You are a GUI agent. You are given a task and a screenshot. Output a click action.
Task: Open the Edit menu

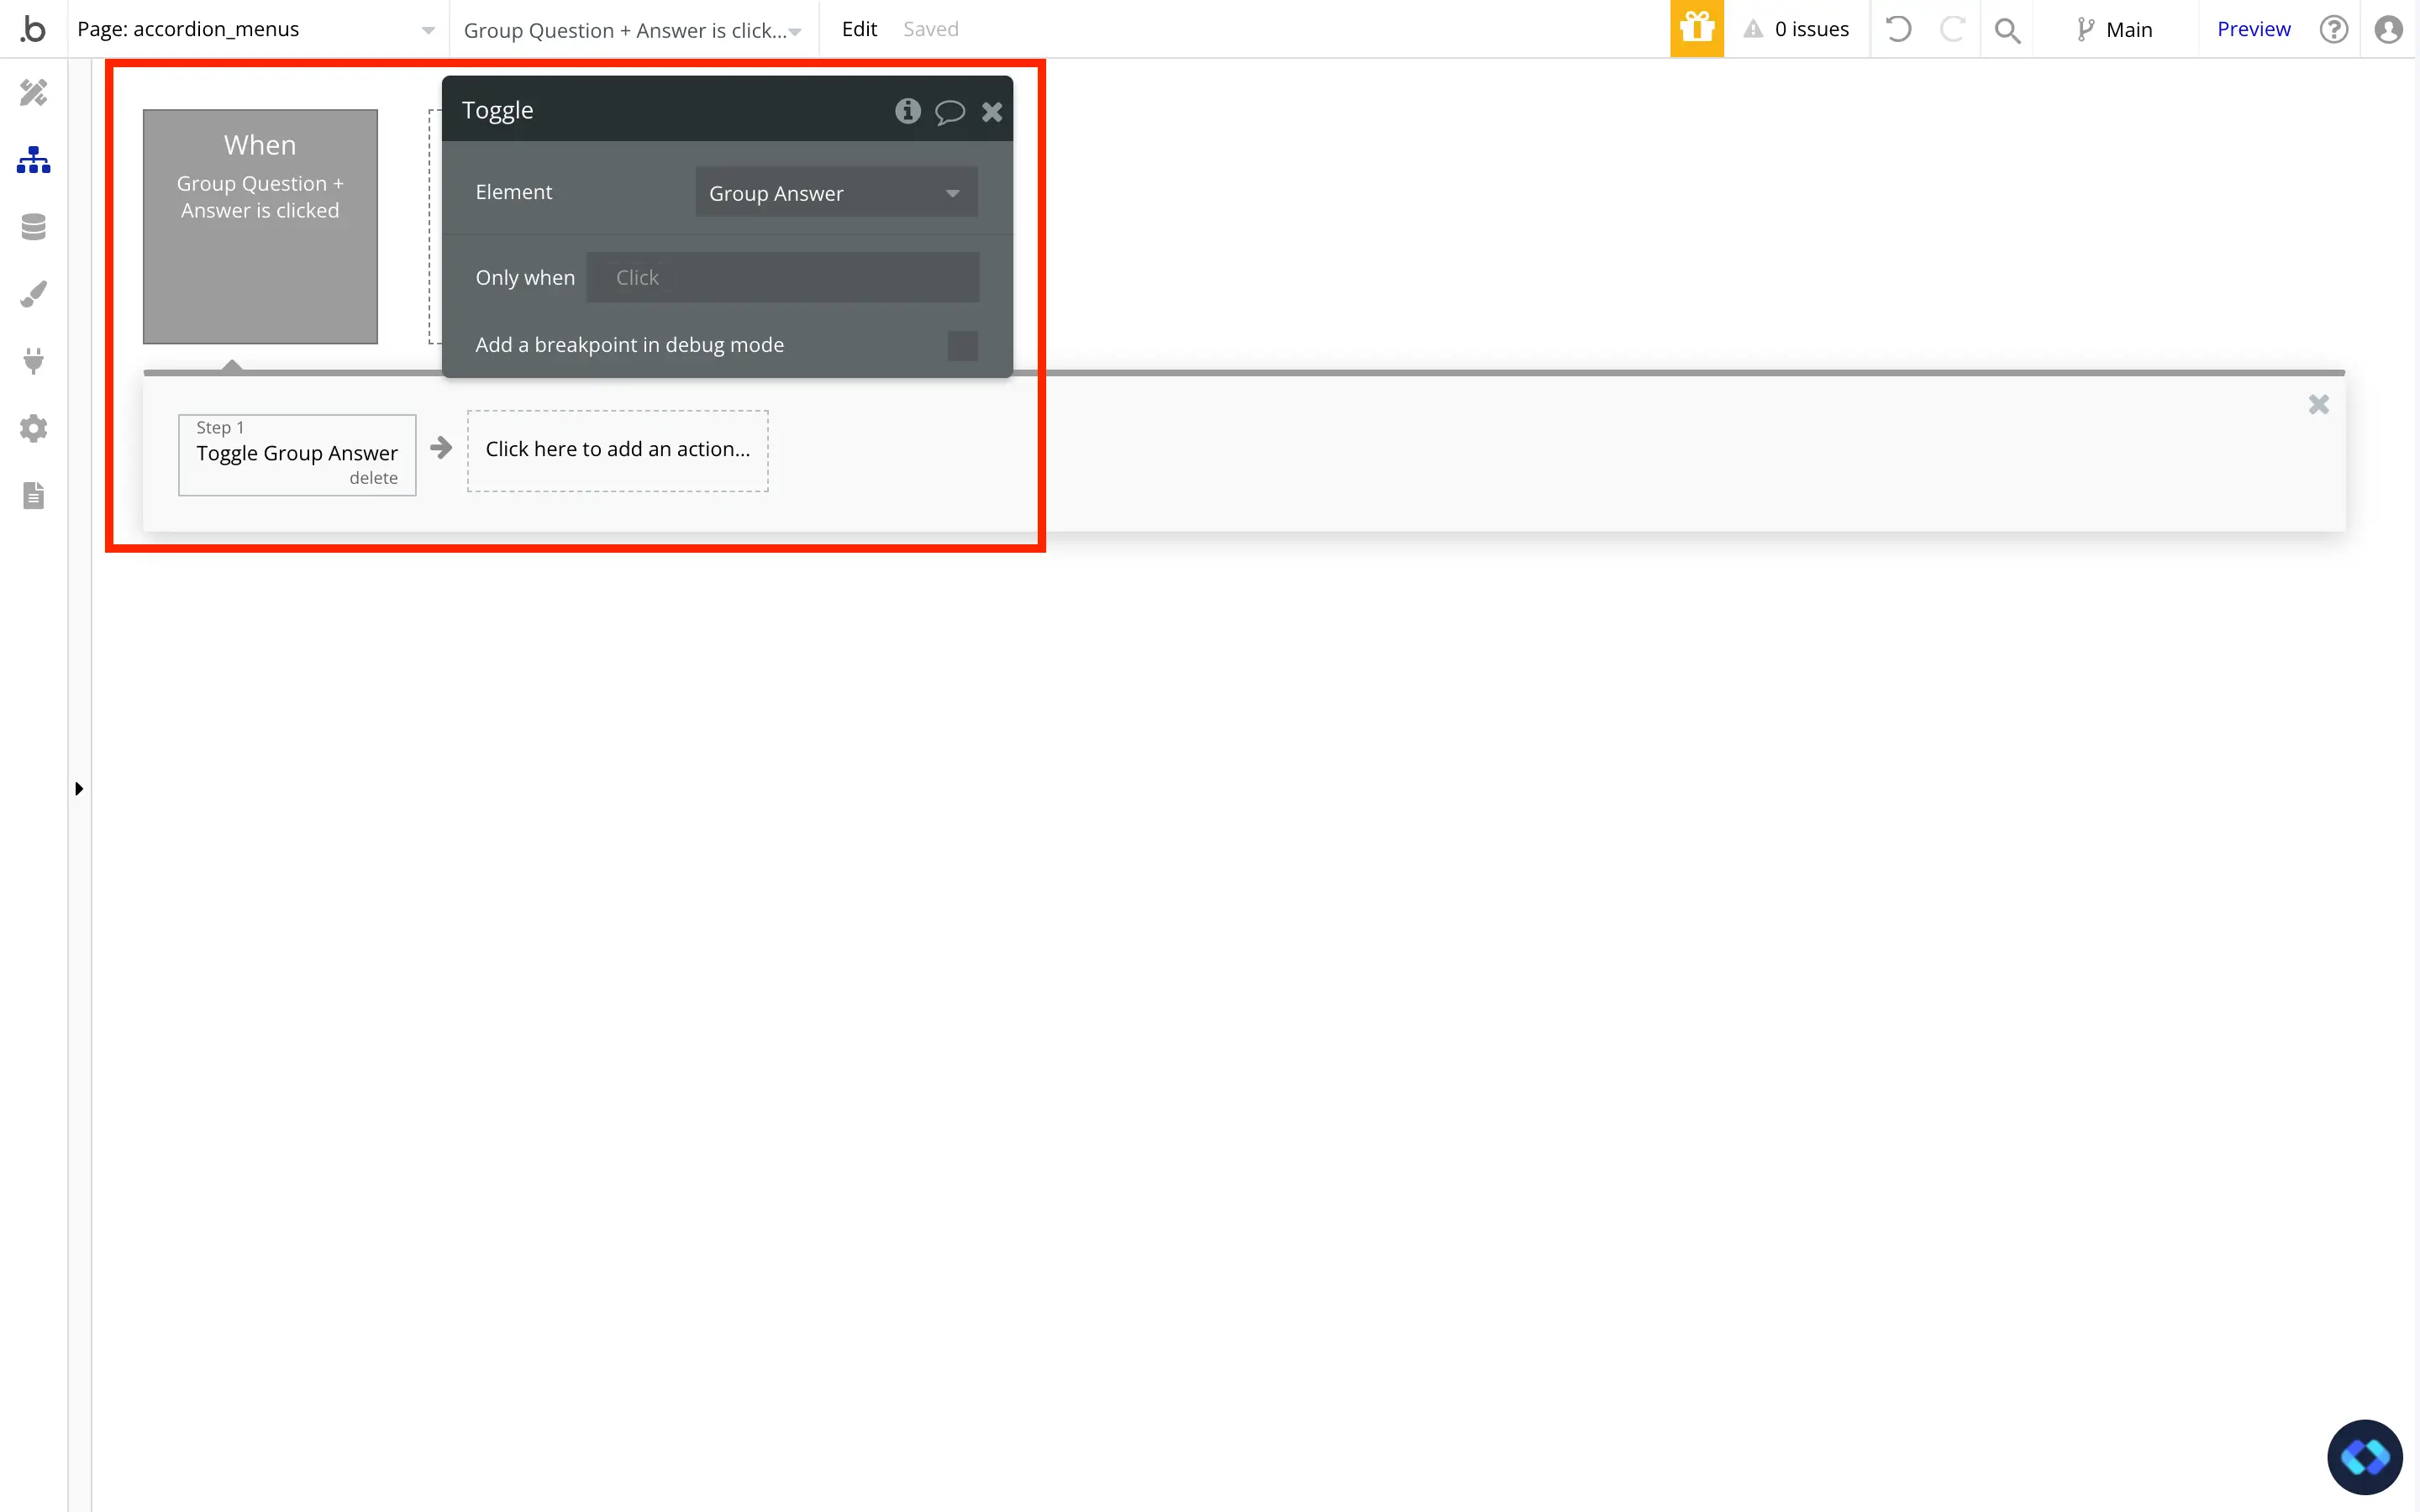(858, 29)
